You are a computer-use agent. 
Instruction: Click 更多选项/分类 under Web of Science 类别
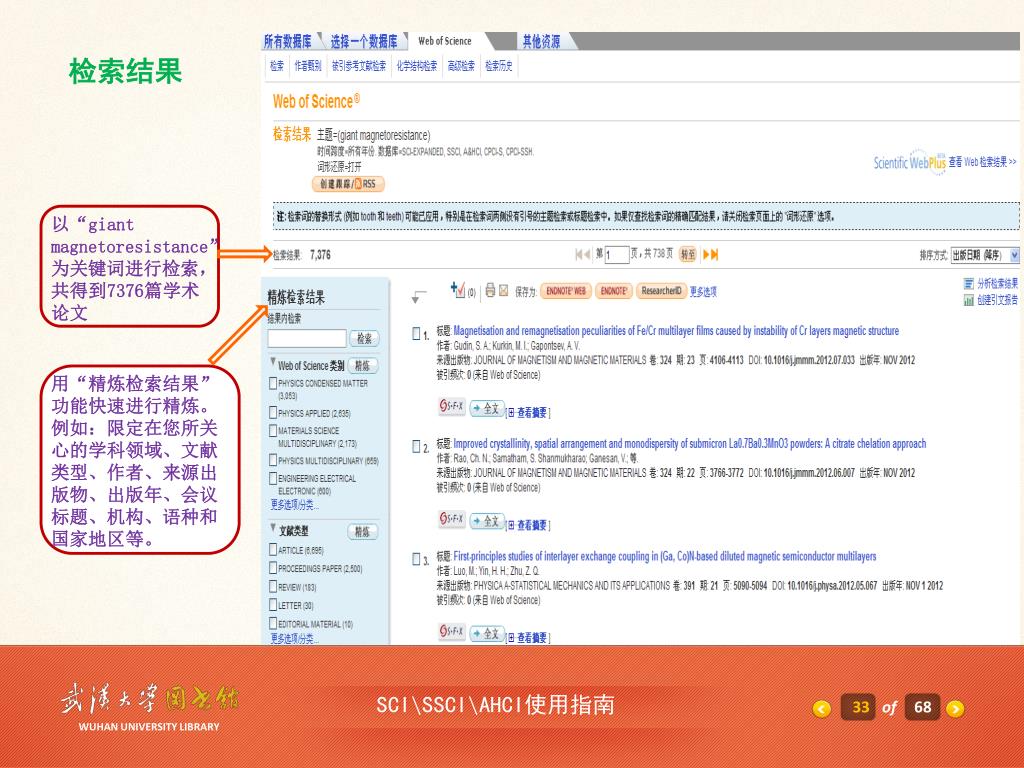tap(295, 504)
